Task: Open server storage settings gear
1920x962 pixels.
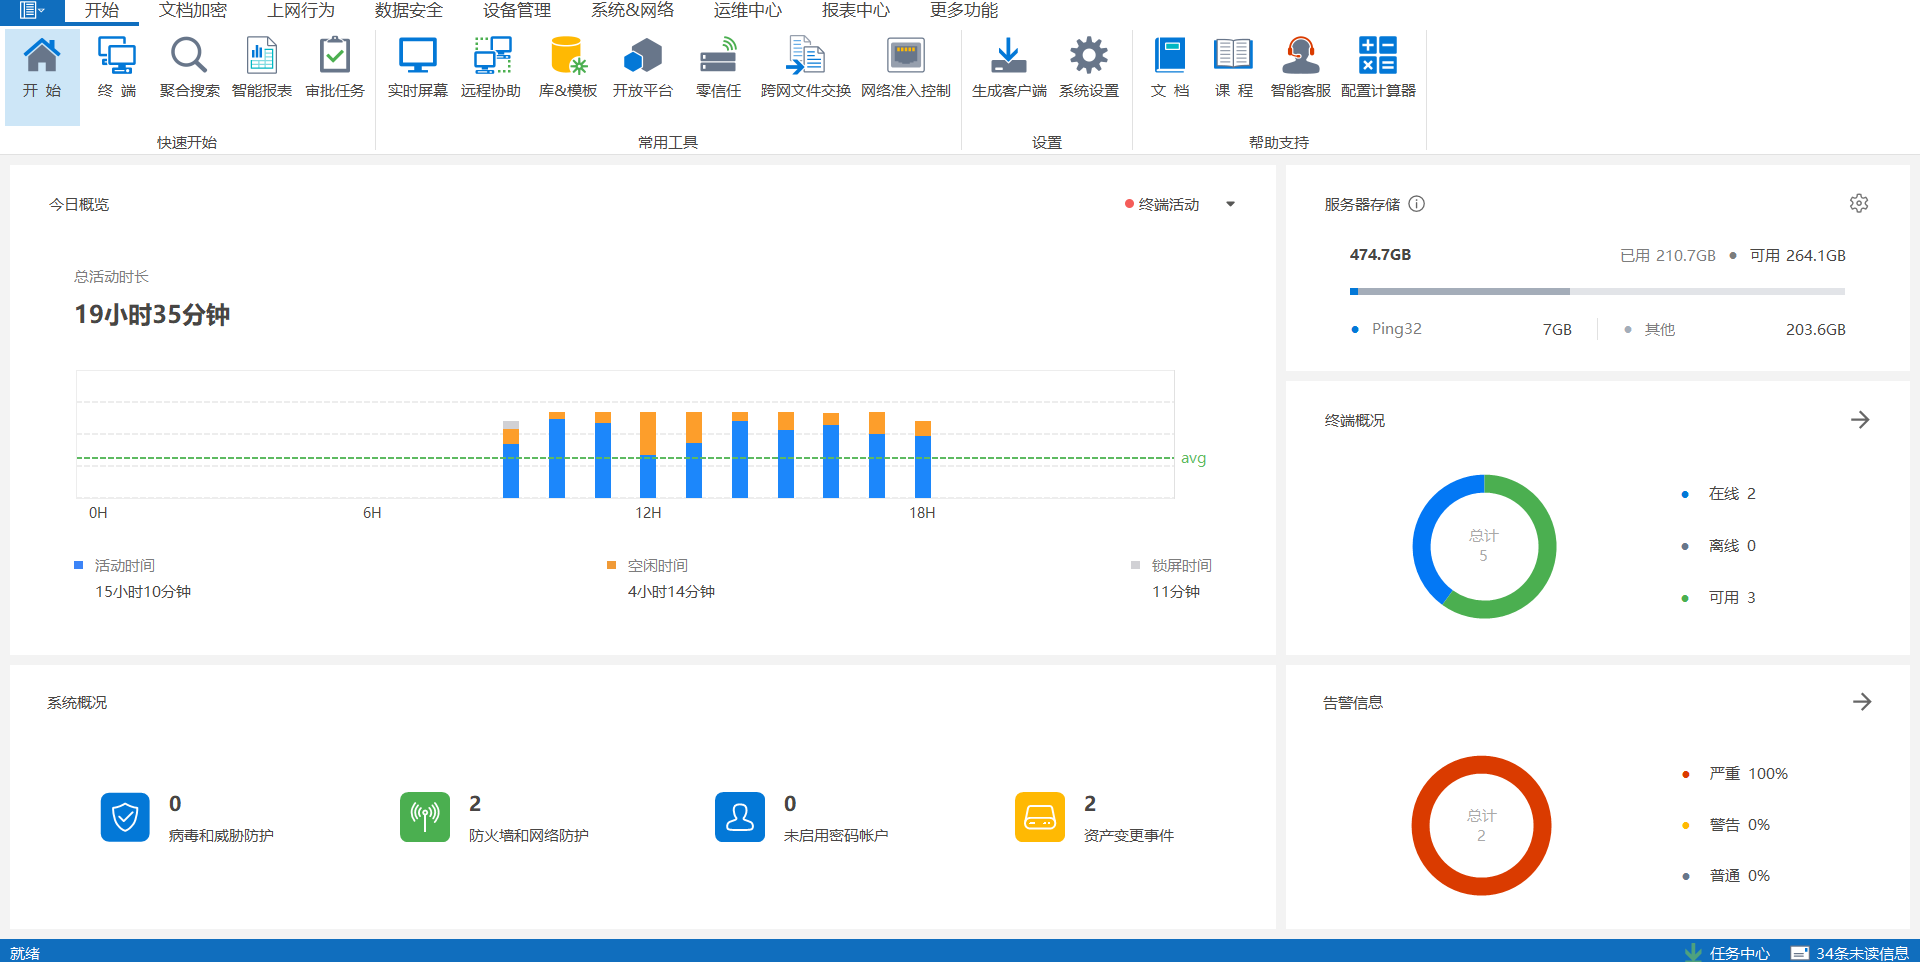Action: [1859, 204]
